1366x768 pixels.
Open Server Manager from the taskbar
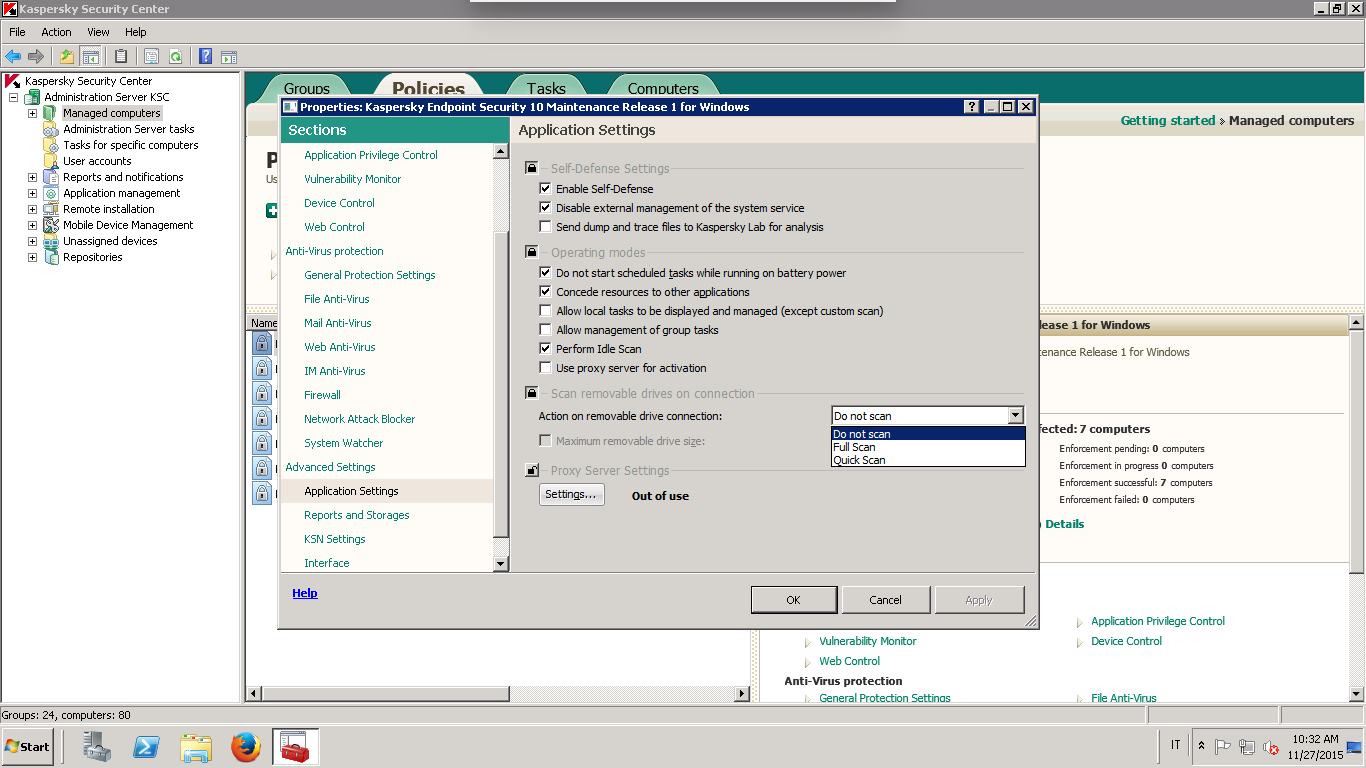tap(97, 746)
